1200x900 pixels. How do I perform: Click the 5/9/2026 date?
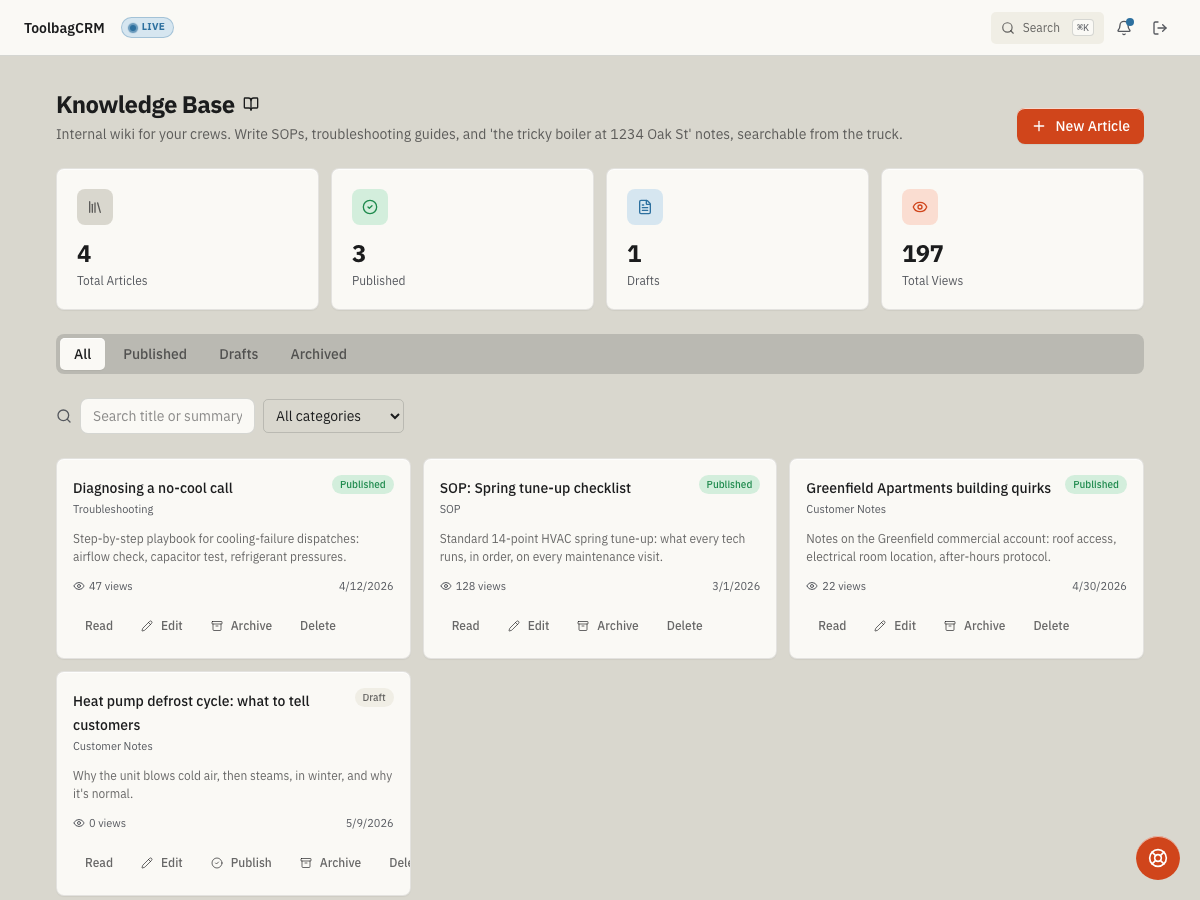[370, 823]
